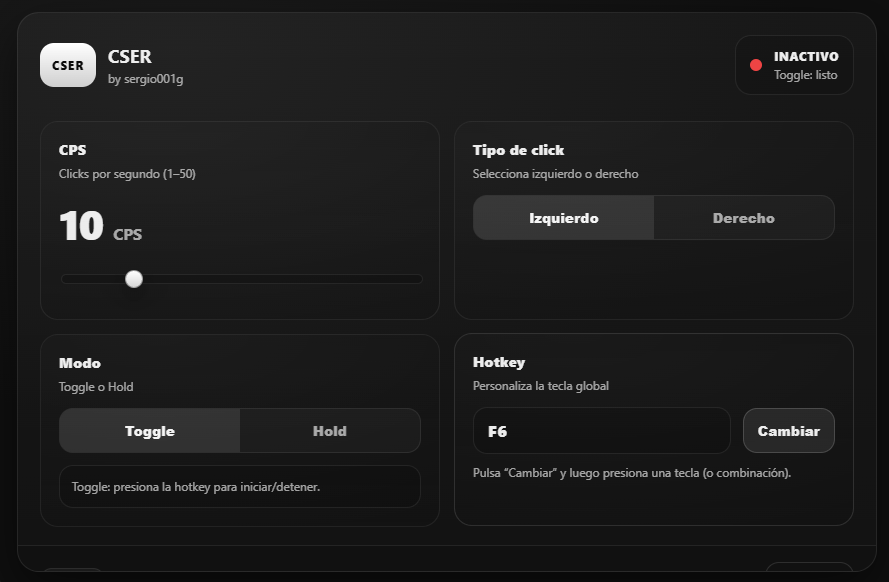This screenshot has width=889, height=582.
Task: Switch mode to Toggle
Action: coord(150,431)
